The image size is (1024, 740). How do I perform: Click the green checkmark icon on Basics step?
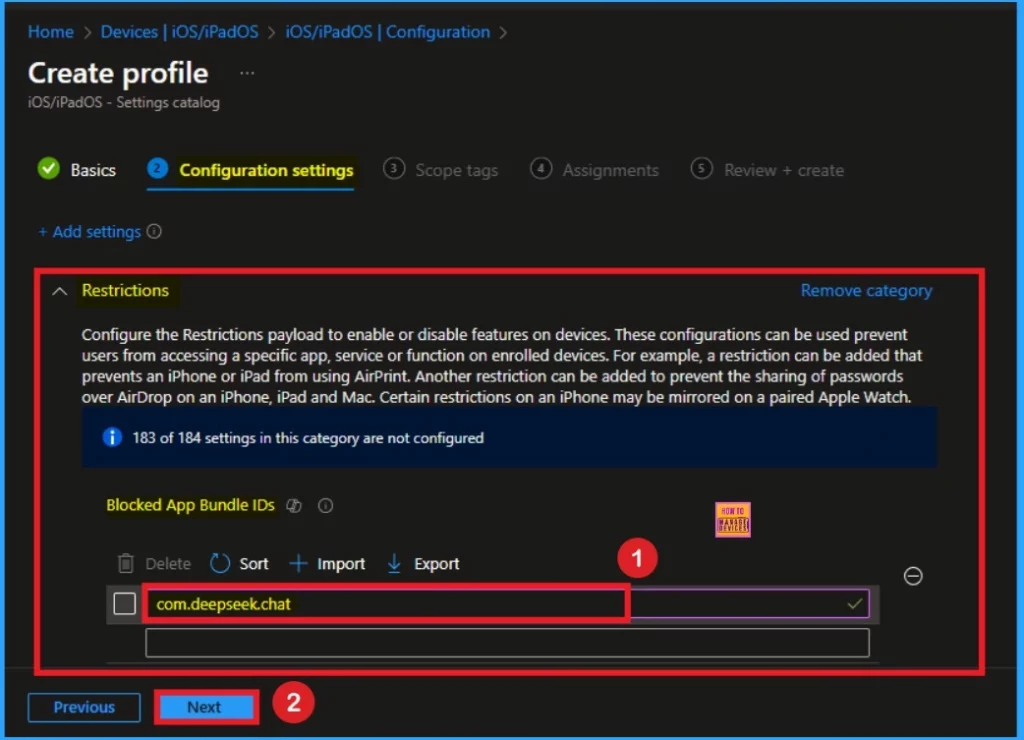click(x=49, y=169)
